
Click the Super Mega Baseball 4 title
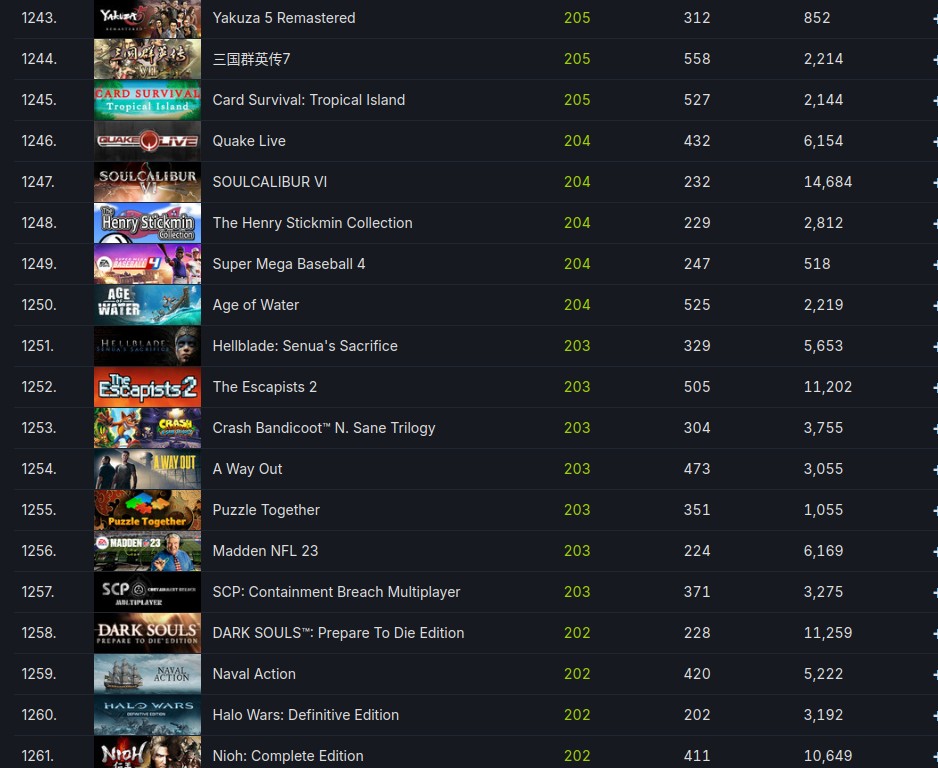coord(289,264)
